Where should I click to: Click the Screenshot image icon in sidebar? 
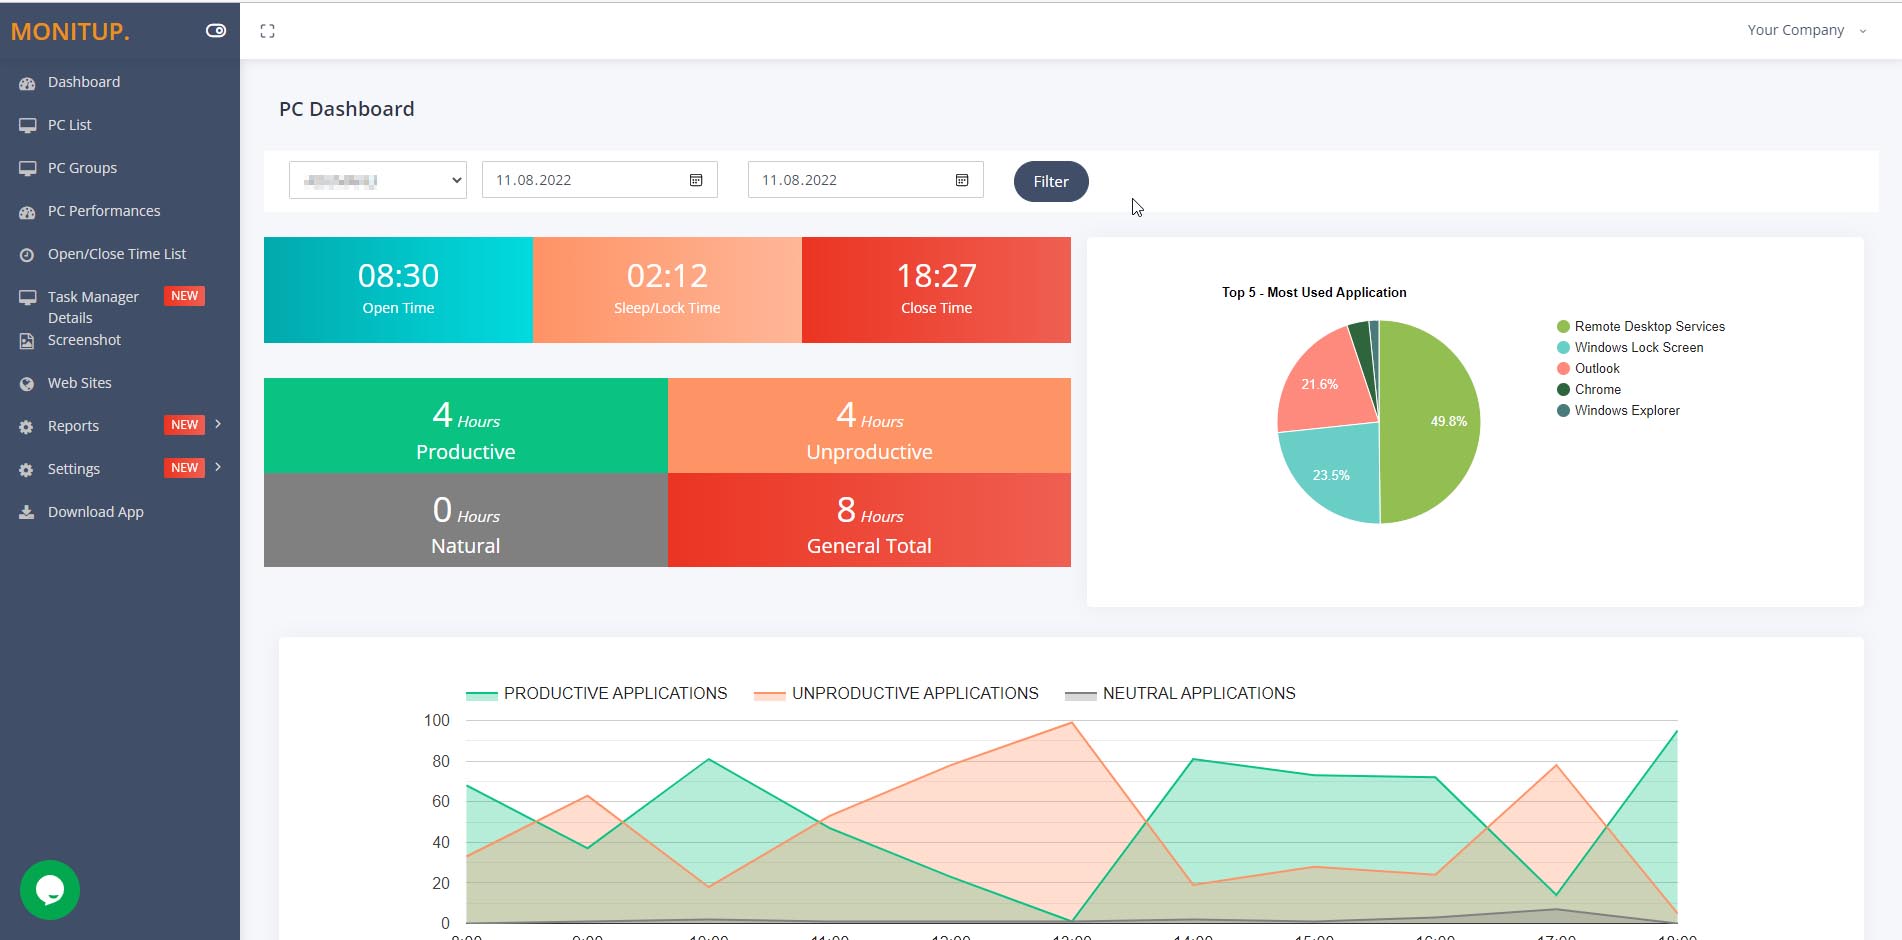pyautogui.click(x=27, y=341)
